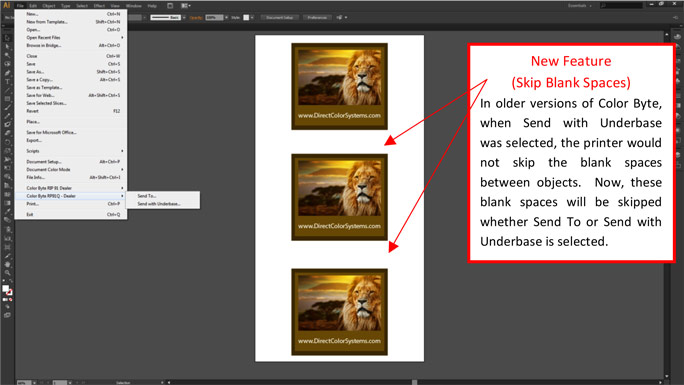The image size is (684, 385).
Task: Select the Direct Selection tool
Action: pyautogui.click(x=7, y=47)
